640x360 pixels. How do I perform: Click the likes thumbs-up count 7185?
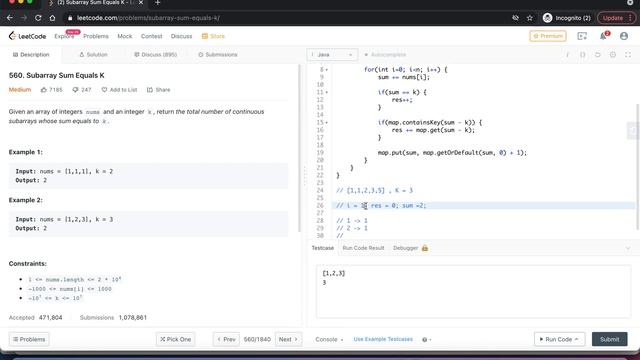52,90
